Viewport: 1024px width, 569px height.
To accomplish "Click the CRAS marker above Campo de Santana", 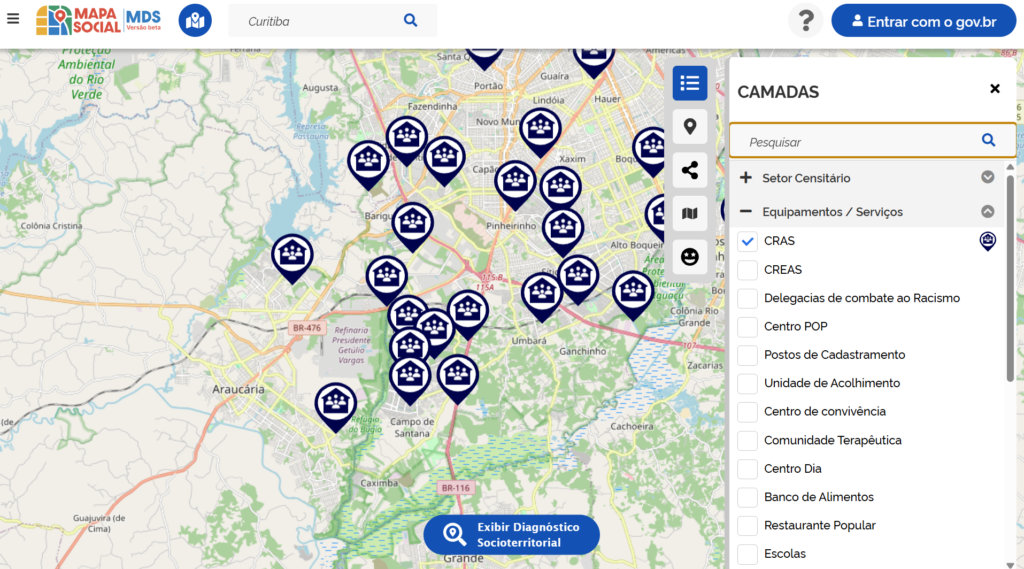I will (410, 381).
